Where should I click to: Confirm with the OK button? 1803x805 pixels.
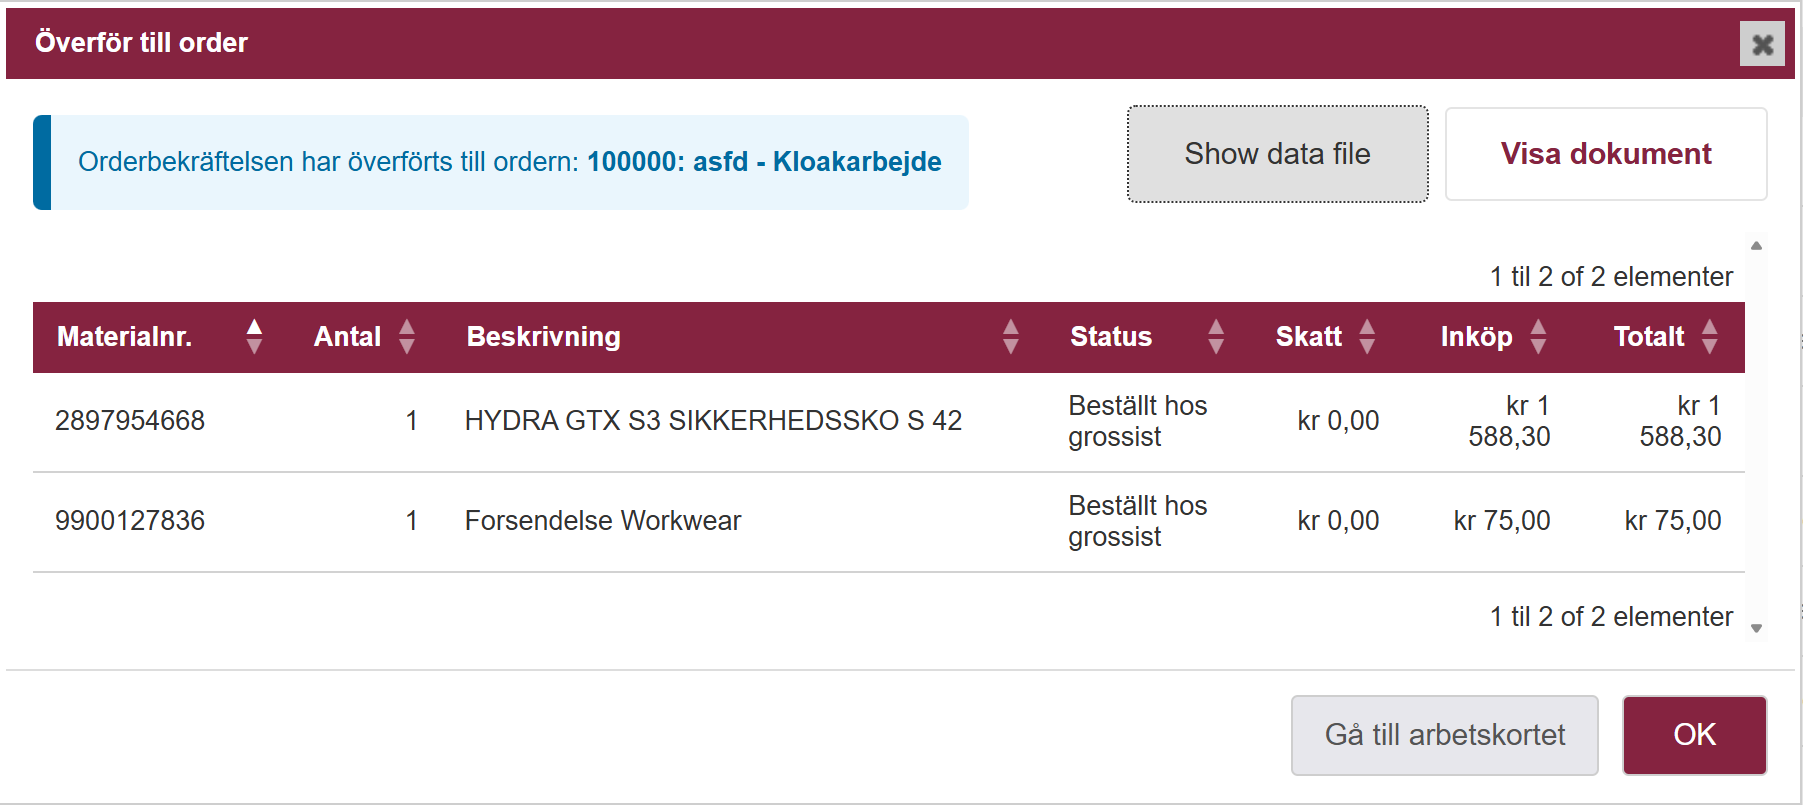1694,735
